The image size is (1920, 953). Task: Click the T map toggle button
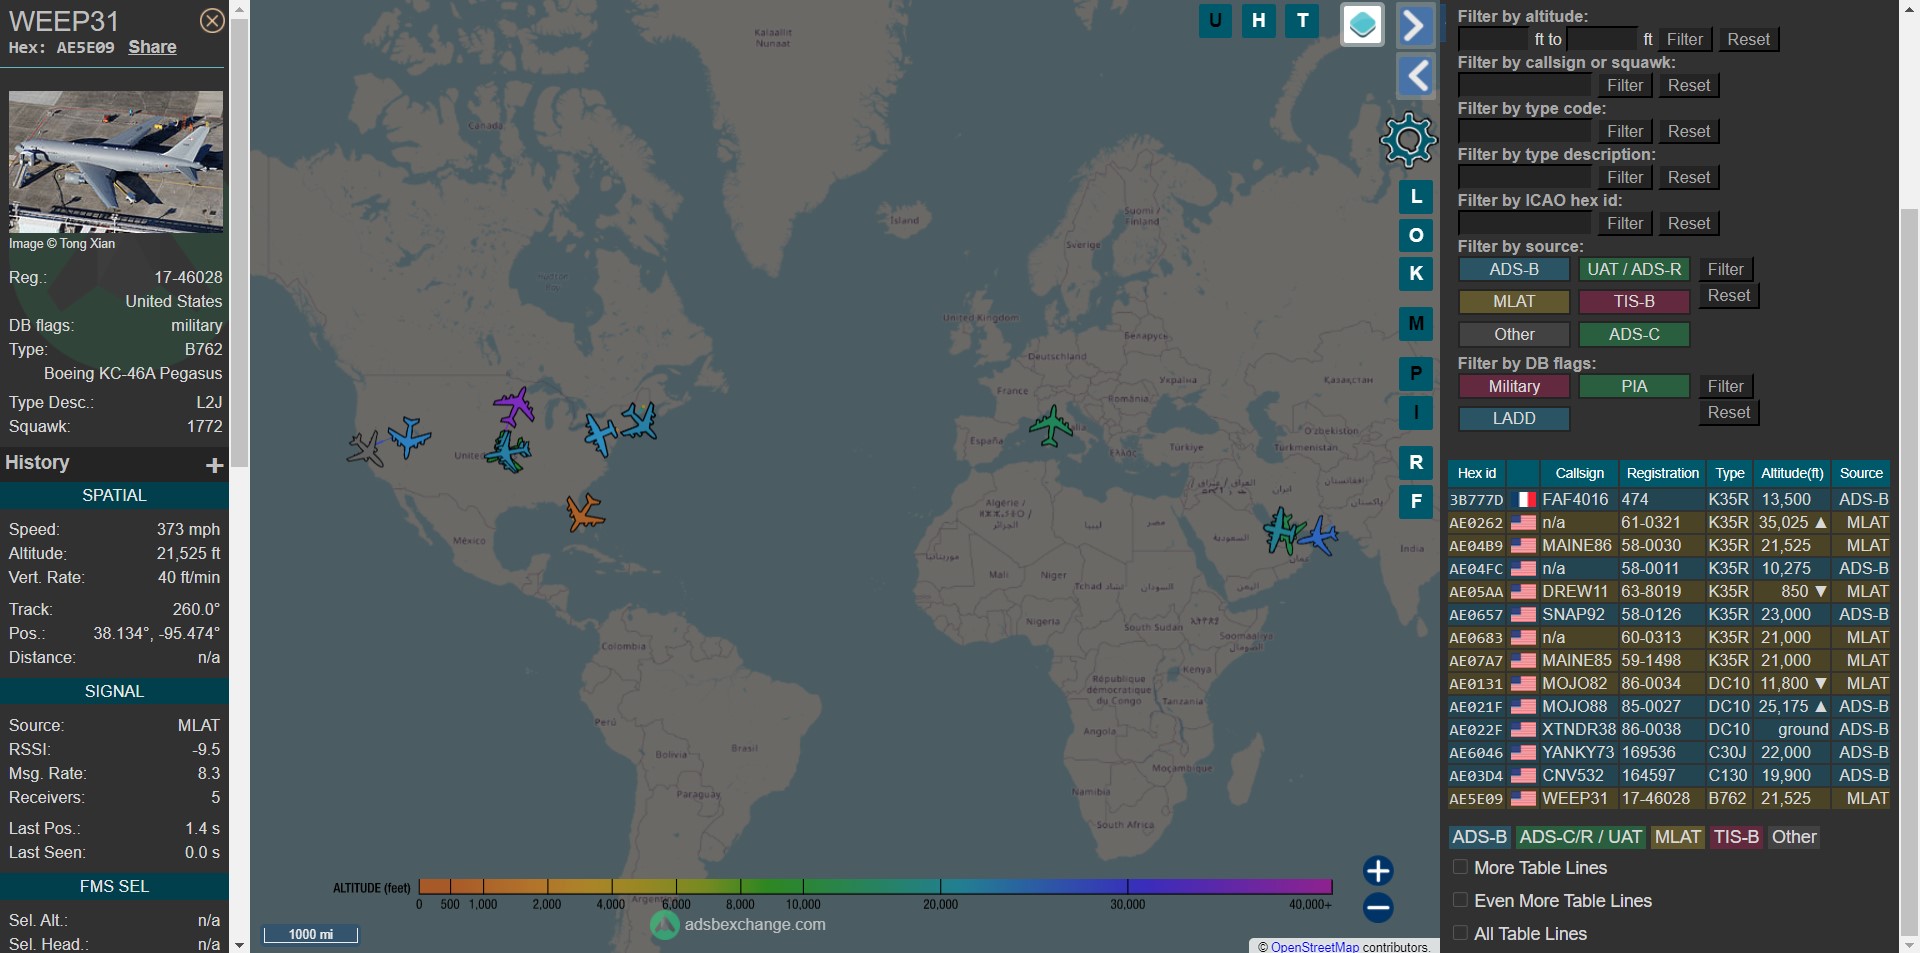tap(1302, 20)
